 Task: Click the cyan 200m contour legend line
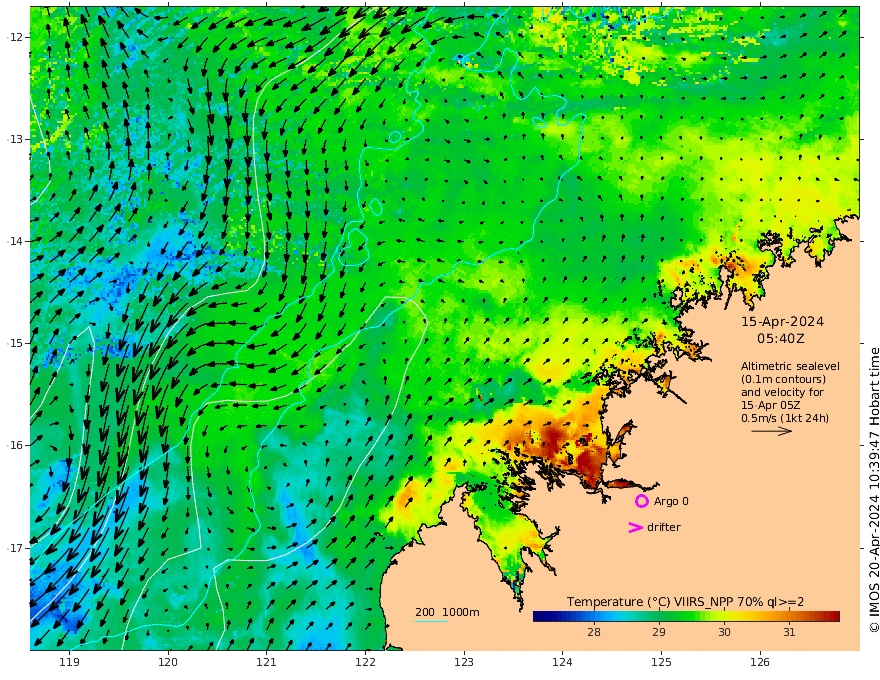(431, 621)
